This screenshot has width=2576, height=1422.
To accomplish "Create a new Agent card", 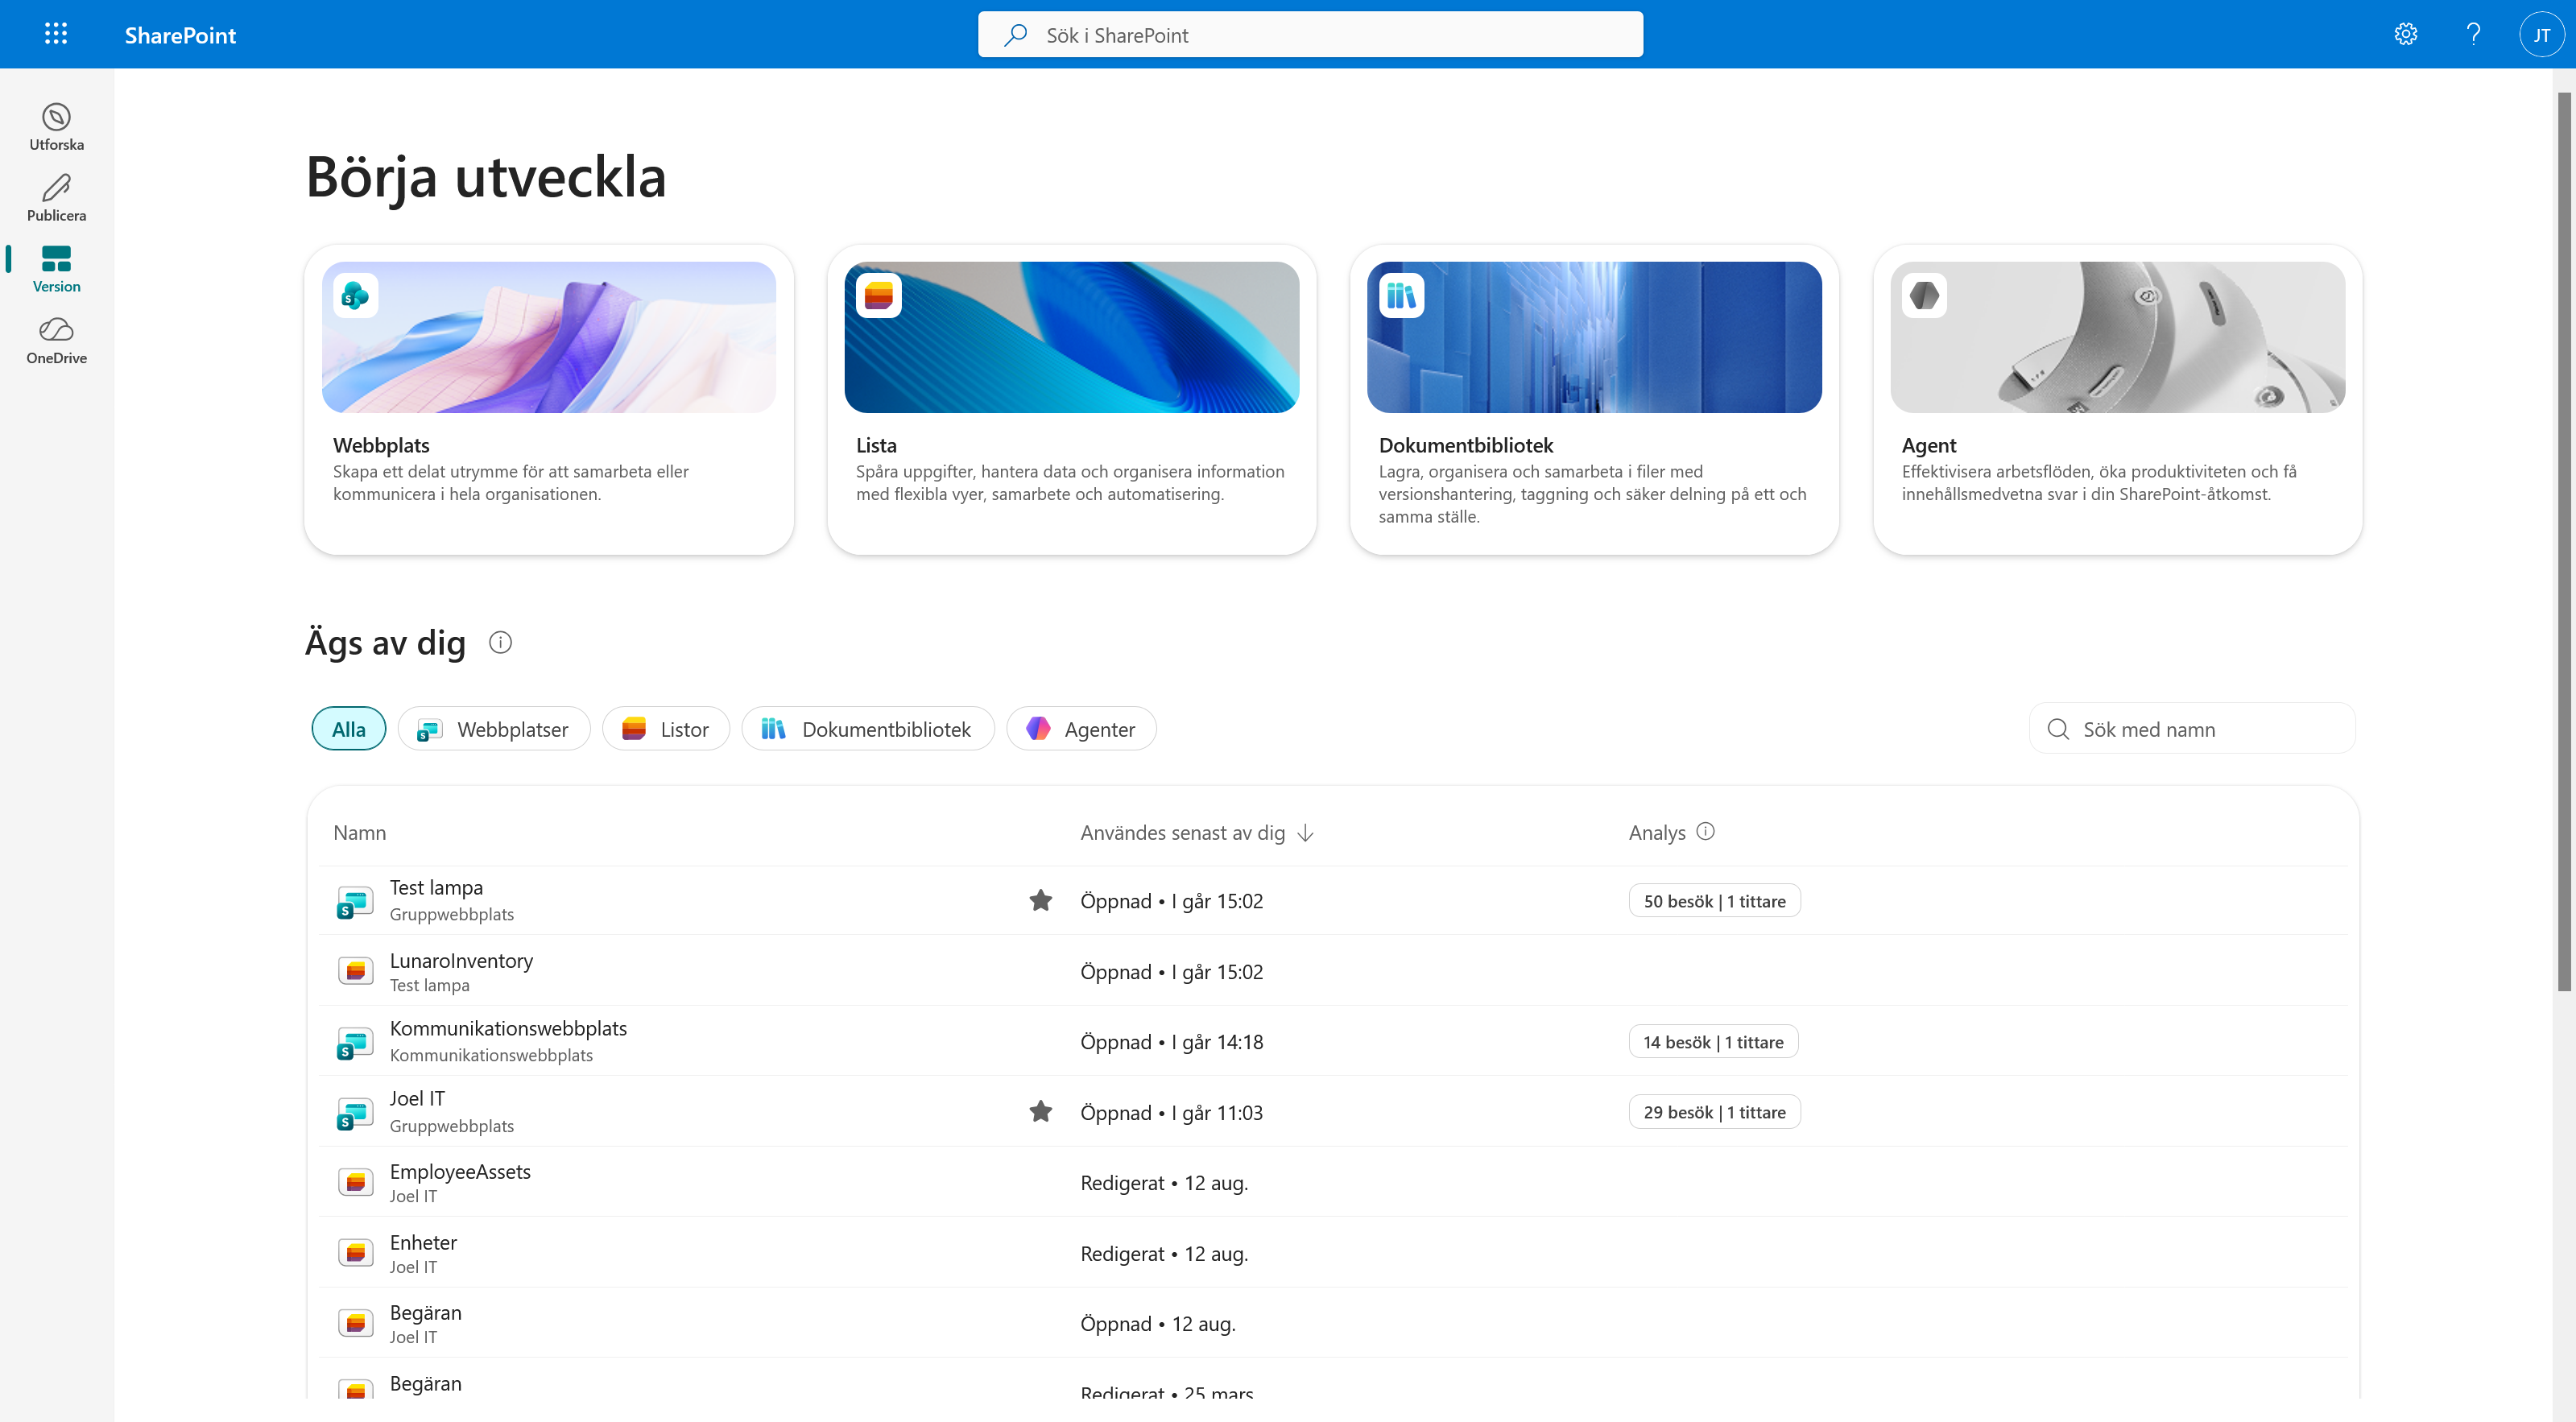I will coord(2117,399).
